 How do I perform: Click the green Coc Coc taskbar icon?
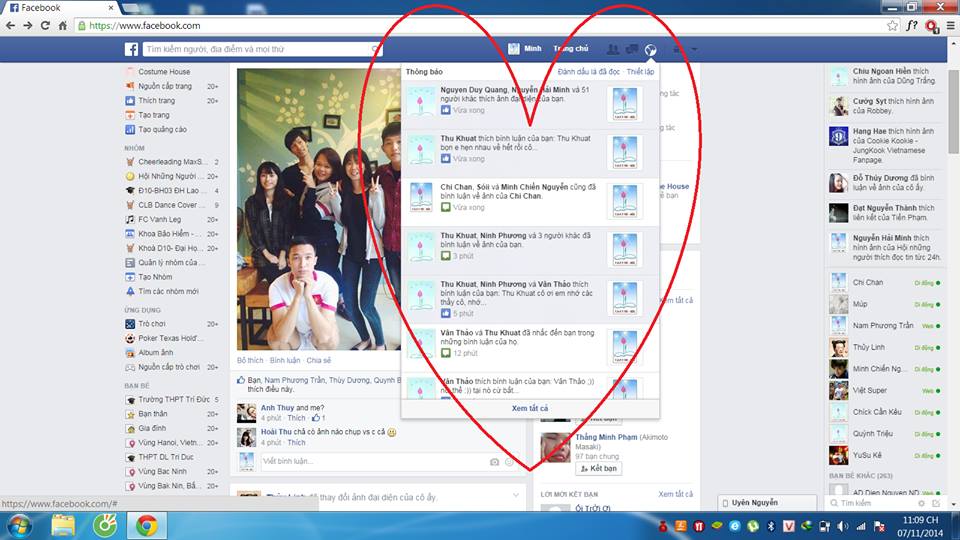pos(105,525)
